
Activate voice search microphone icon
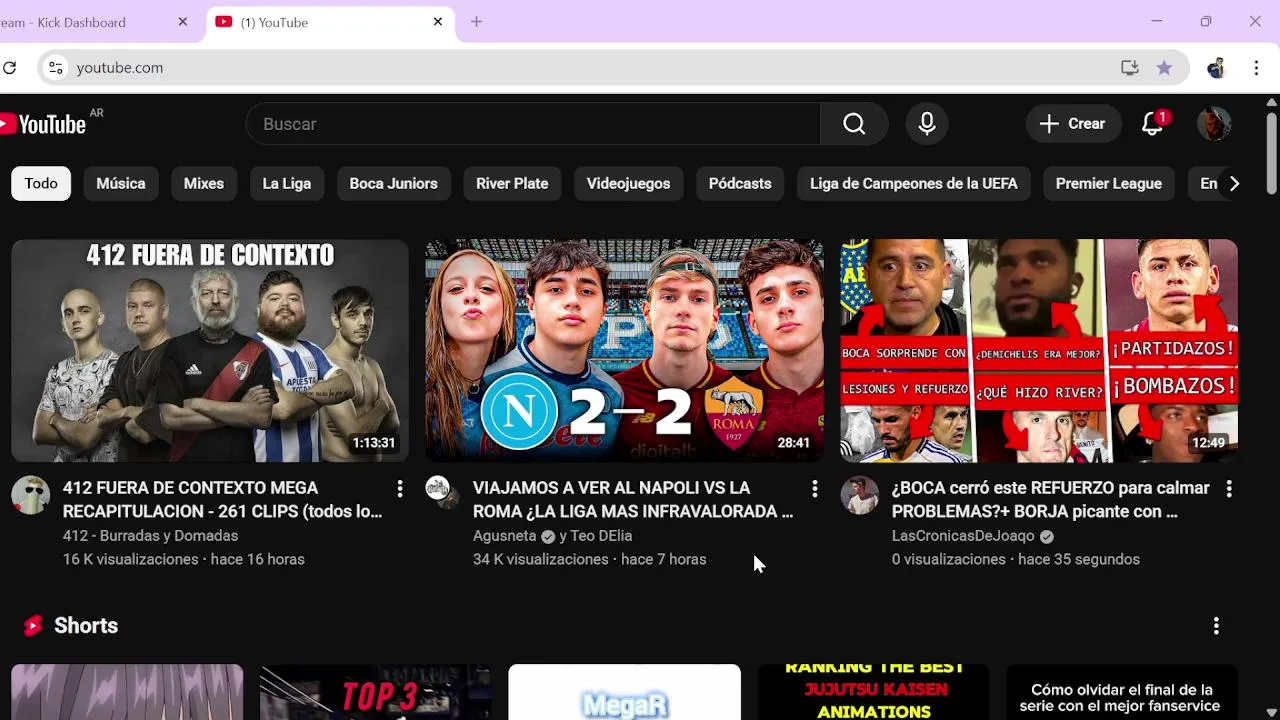[927, 124]
